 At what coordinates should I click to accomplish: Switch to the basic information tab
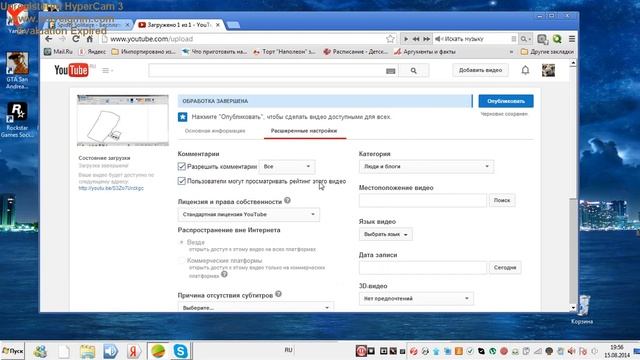tap(215, 131)
